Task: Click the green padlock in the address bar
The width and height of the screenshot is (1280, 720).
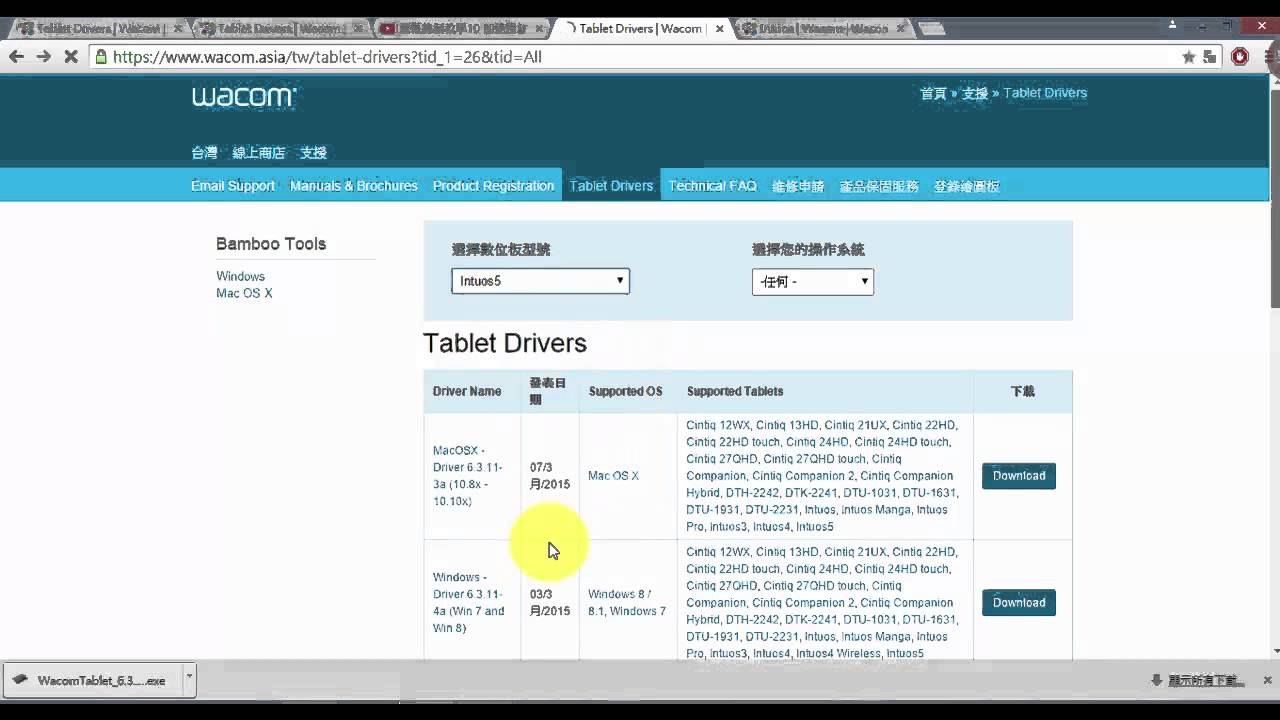Action: [x=100, y=57]
